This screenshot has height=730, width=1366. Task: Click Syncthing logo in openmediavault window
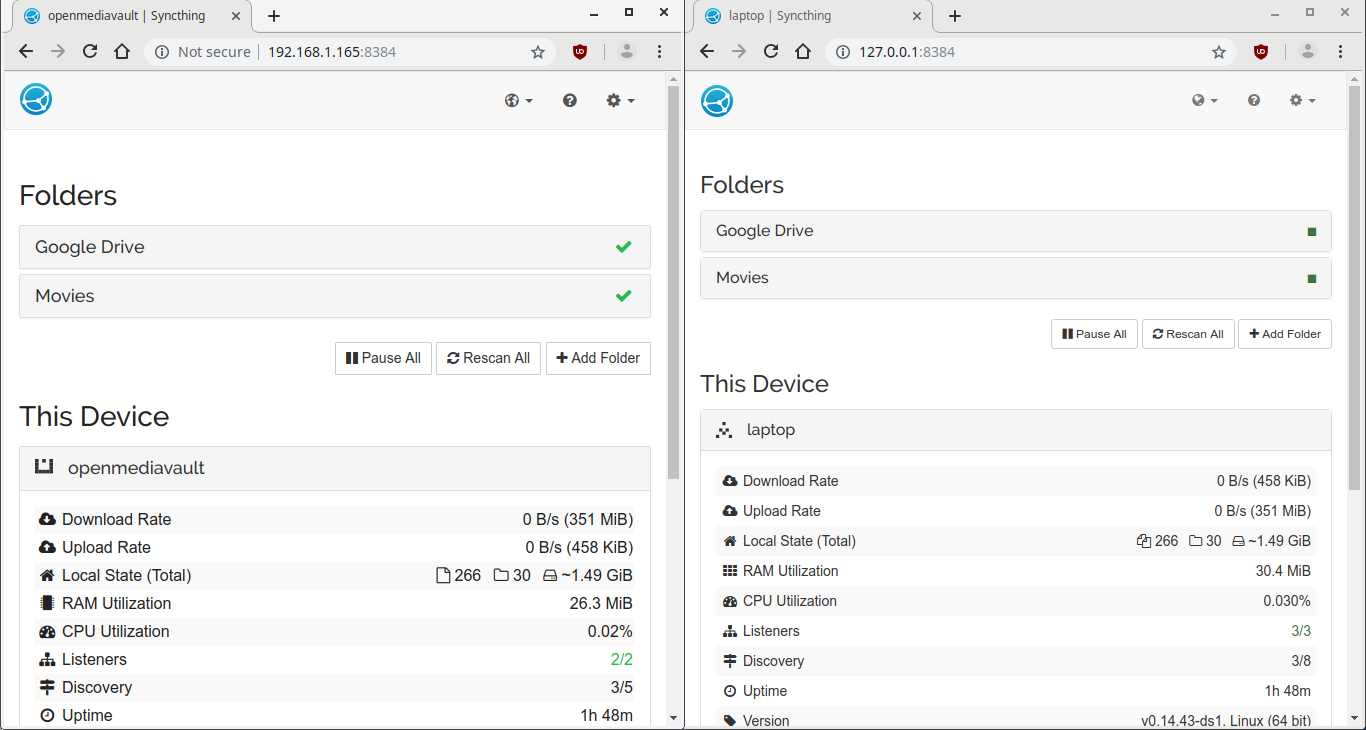36,100
